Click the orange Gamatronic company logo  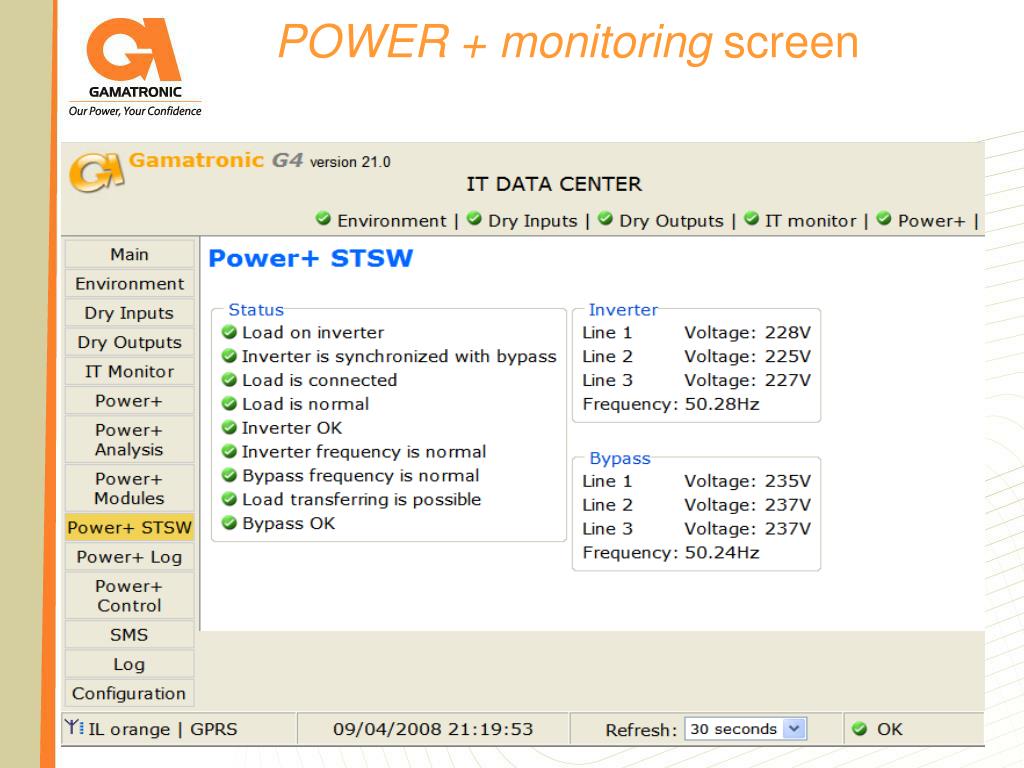[134, 67]
